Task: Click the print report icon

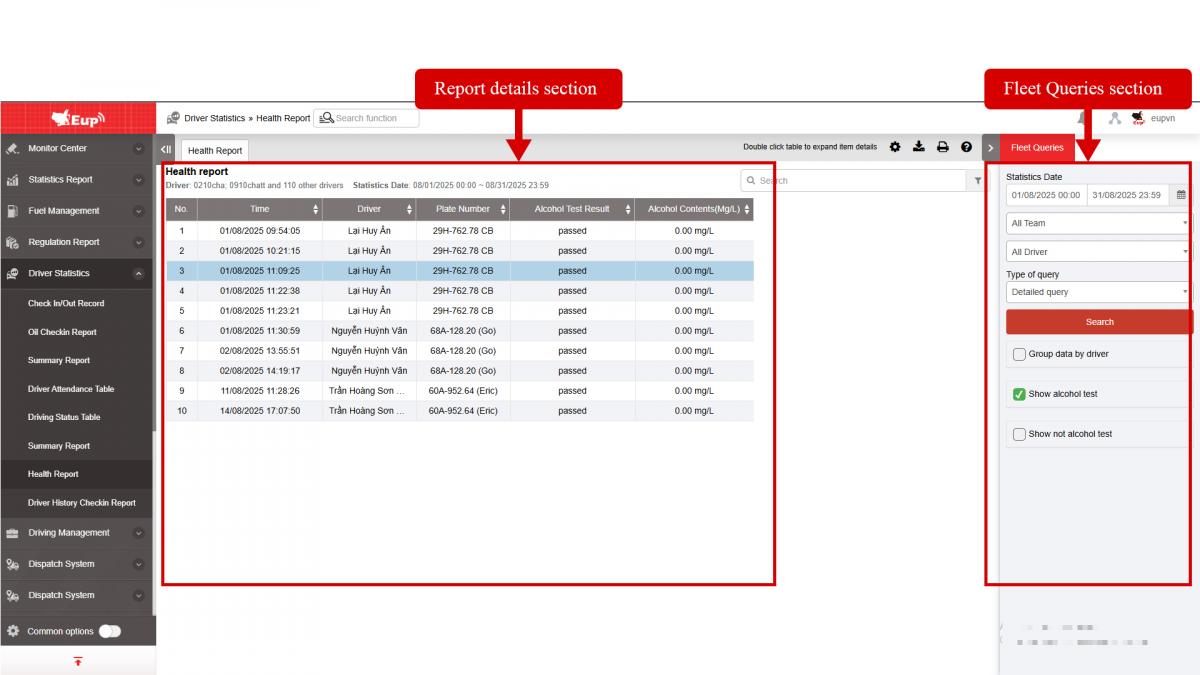Action: point(942,147)
